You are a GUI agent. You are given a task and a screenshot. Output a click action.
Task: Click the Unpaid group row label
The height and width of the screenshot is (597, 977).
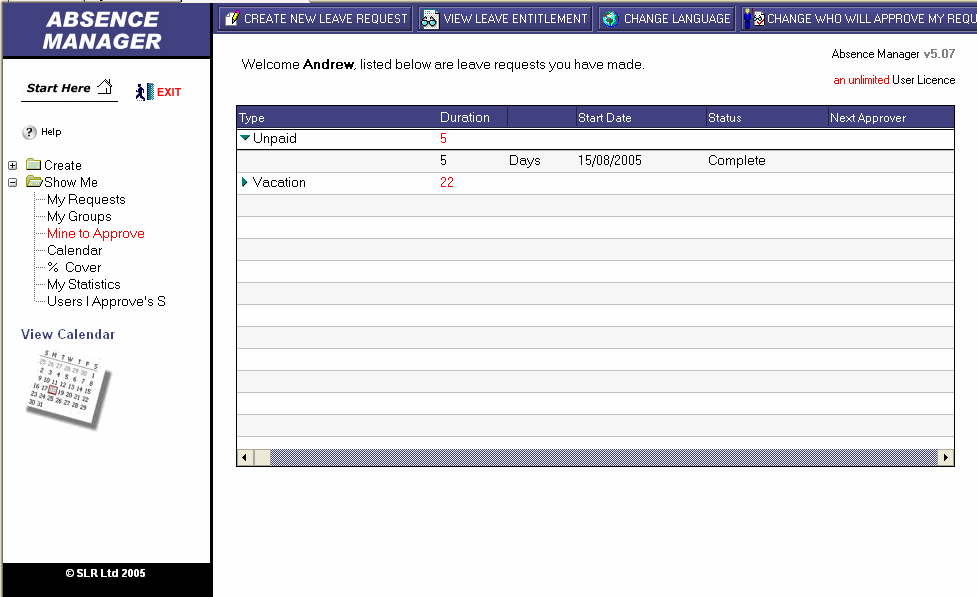274,138
